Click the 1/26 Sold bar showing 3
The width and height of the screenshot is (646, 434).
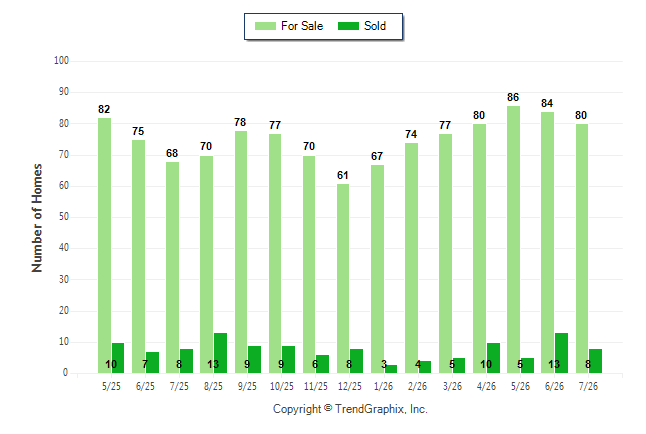(x=391, y=369)
